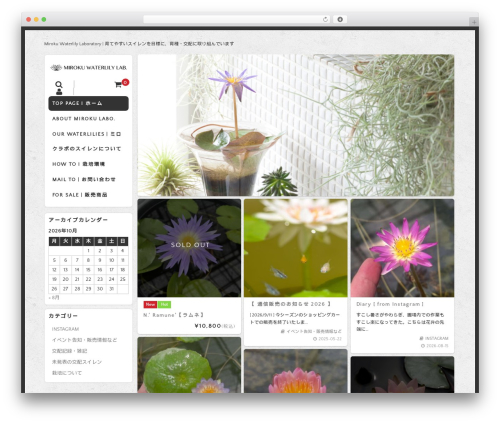Open post title 通信販売のお知らせ 2026
Viewport: 500px width, 423px height.
[x=290, y=304]
